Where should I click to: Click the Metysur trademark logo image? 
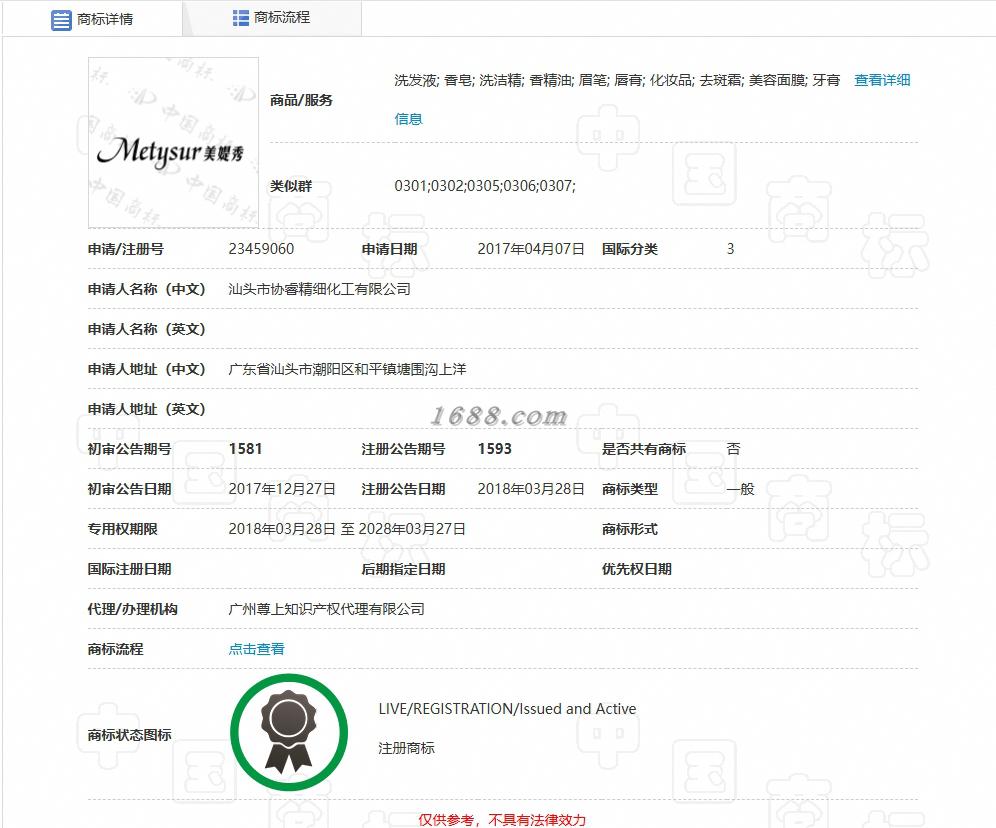[173, 142]
